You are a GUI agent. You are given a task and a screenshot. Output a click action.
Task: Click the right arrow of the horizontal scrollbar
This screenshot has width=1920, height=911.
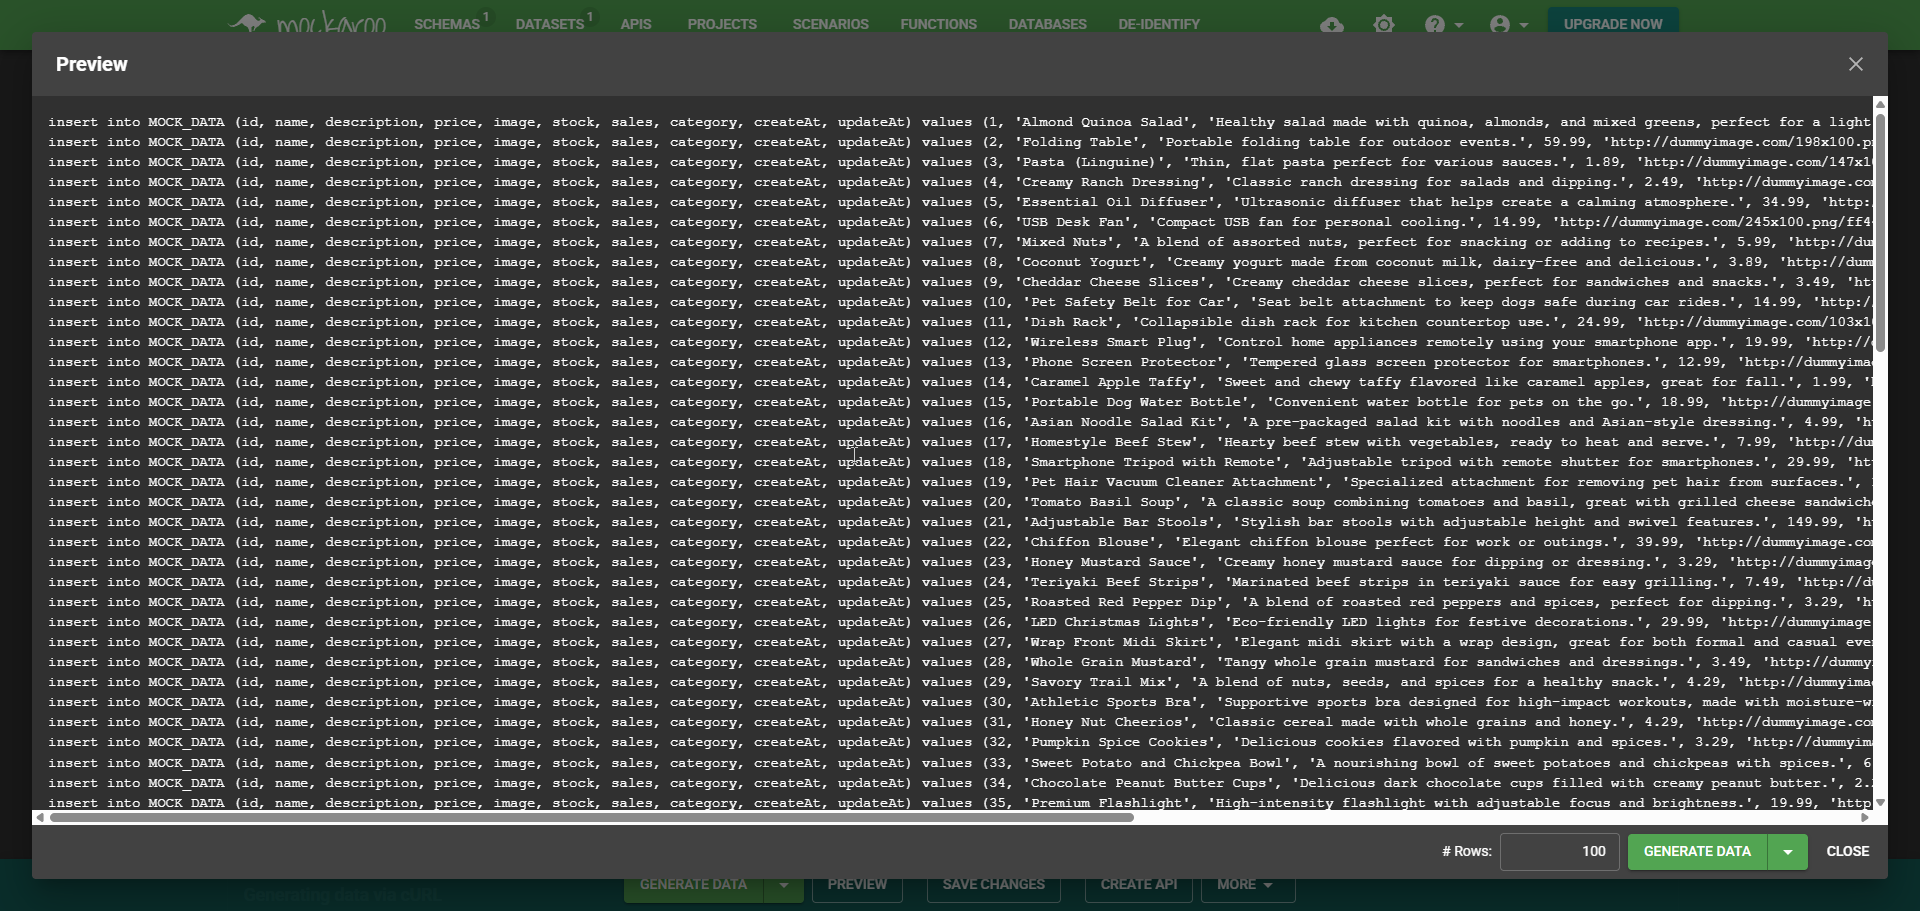(1864, 817)
